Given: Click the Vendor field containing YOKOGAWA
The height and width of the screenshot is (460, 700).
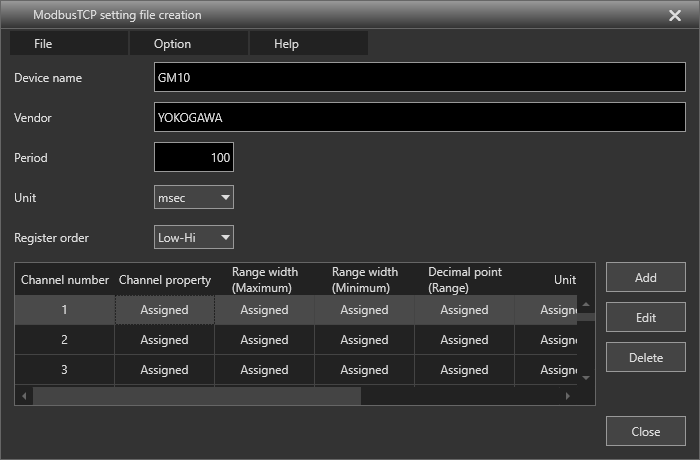Looking at the screenshot, I should coord(419,118).
